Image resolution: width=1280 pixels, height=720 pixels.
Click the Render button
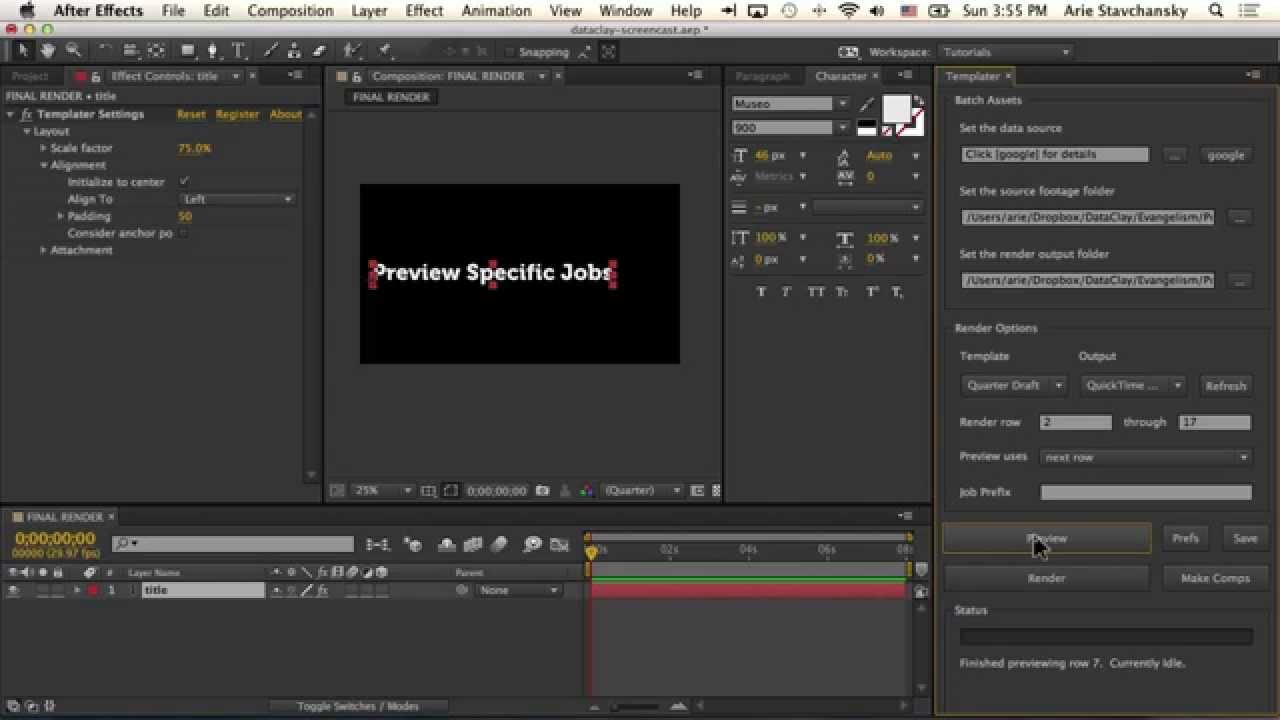click(1046, 578)
